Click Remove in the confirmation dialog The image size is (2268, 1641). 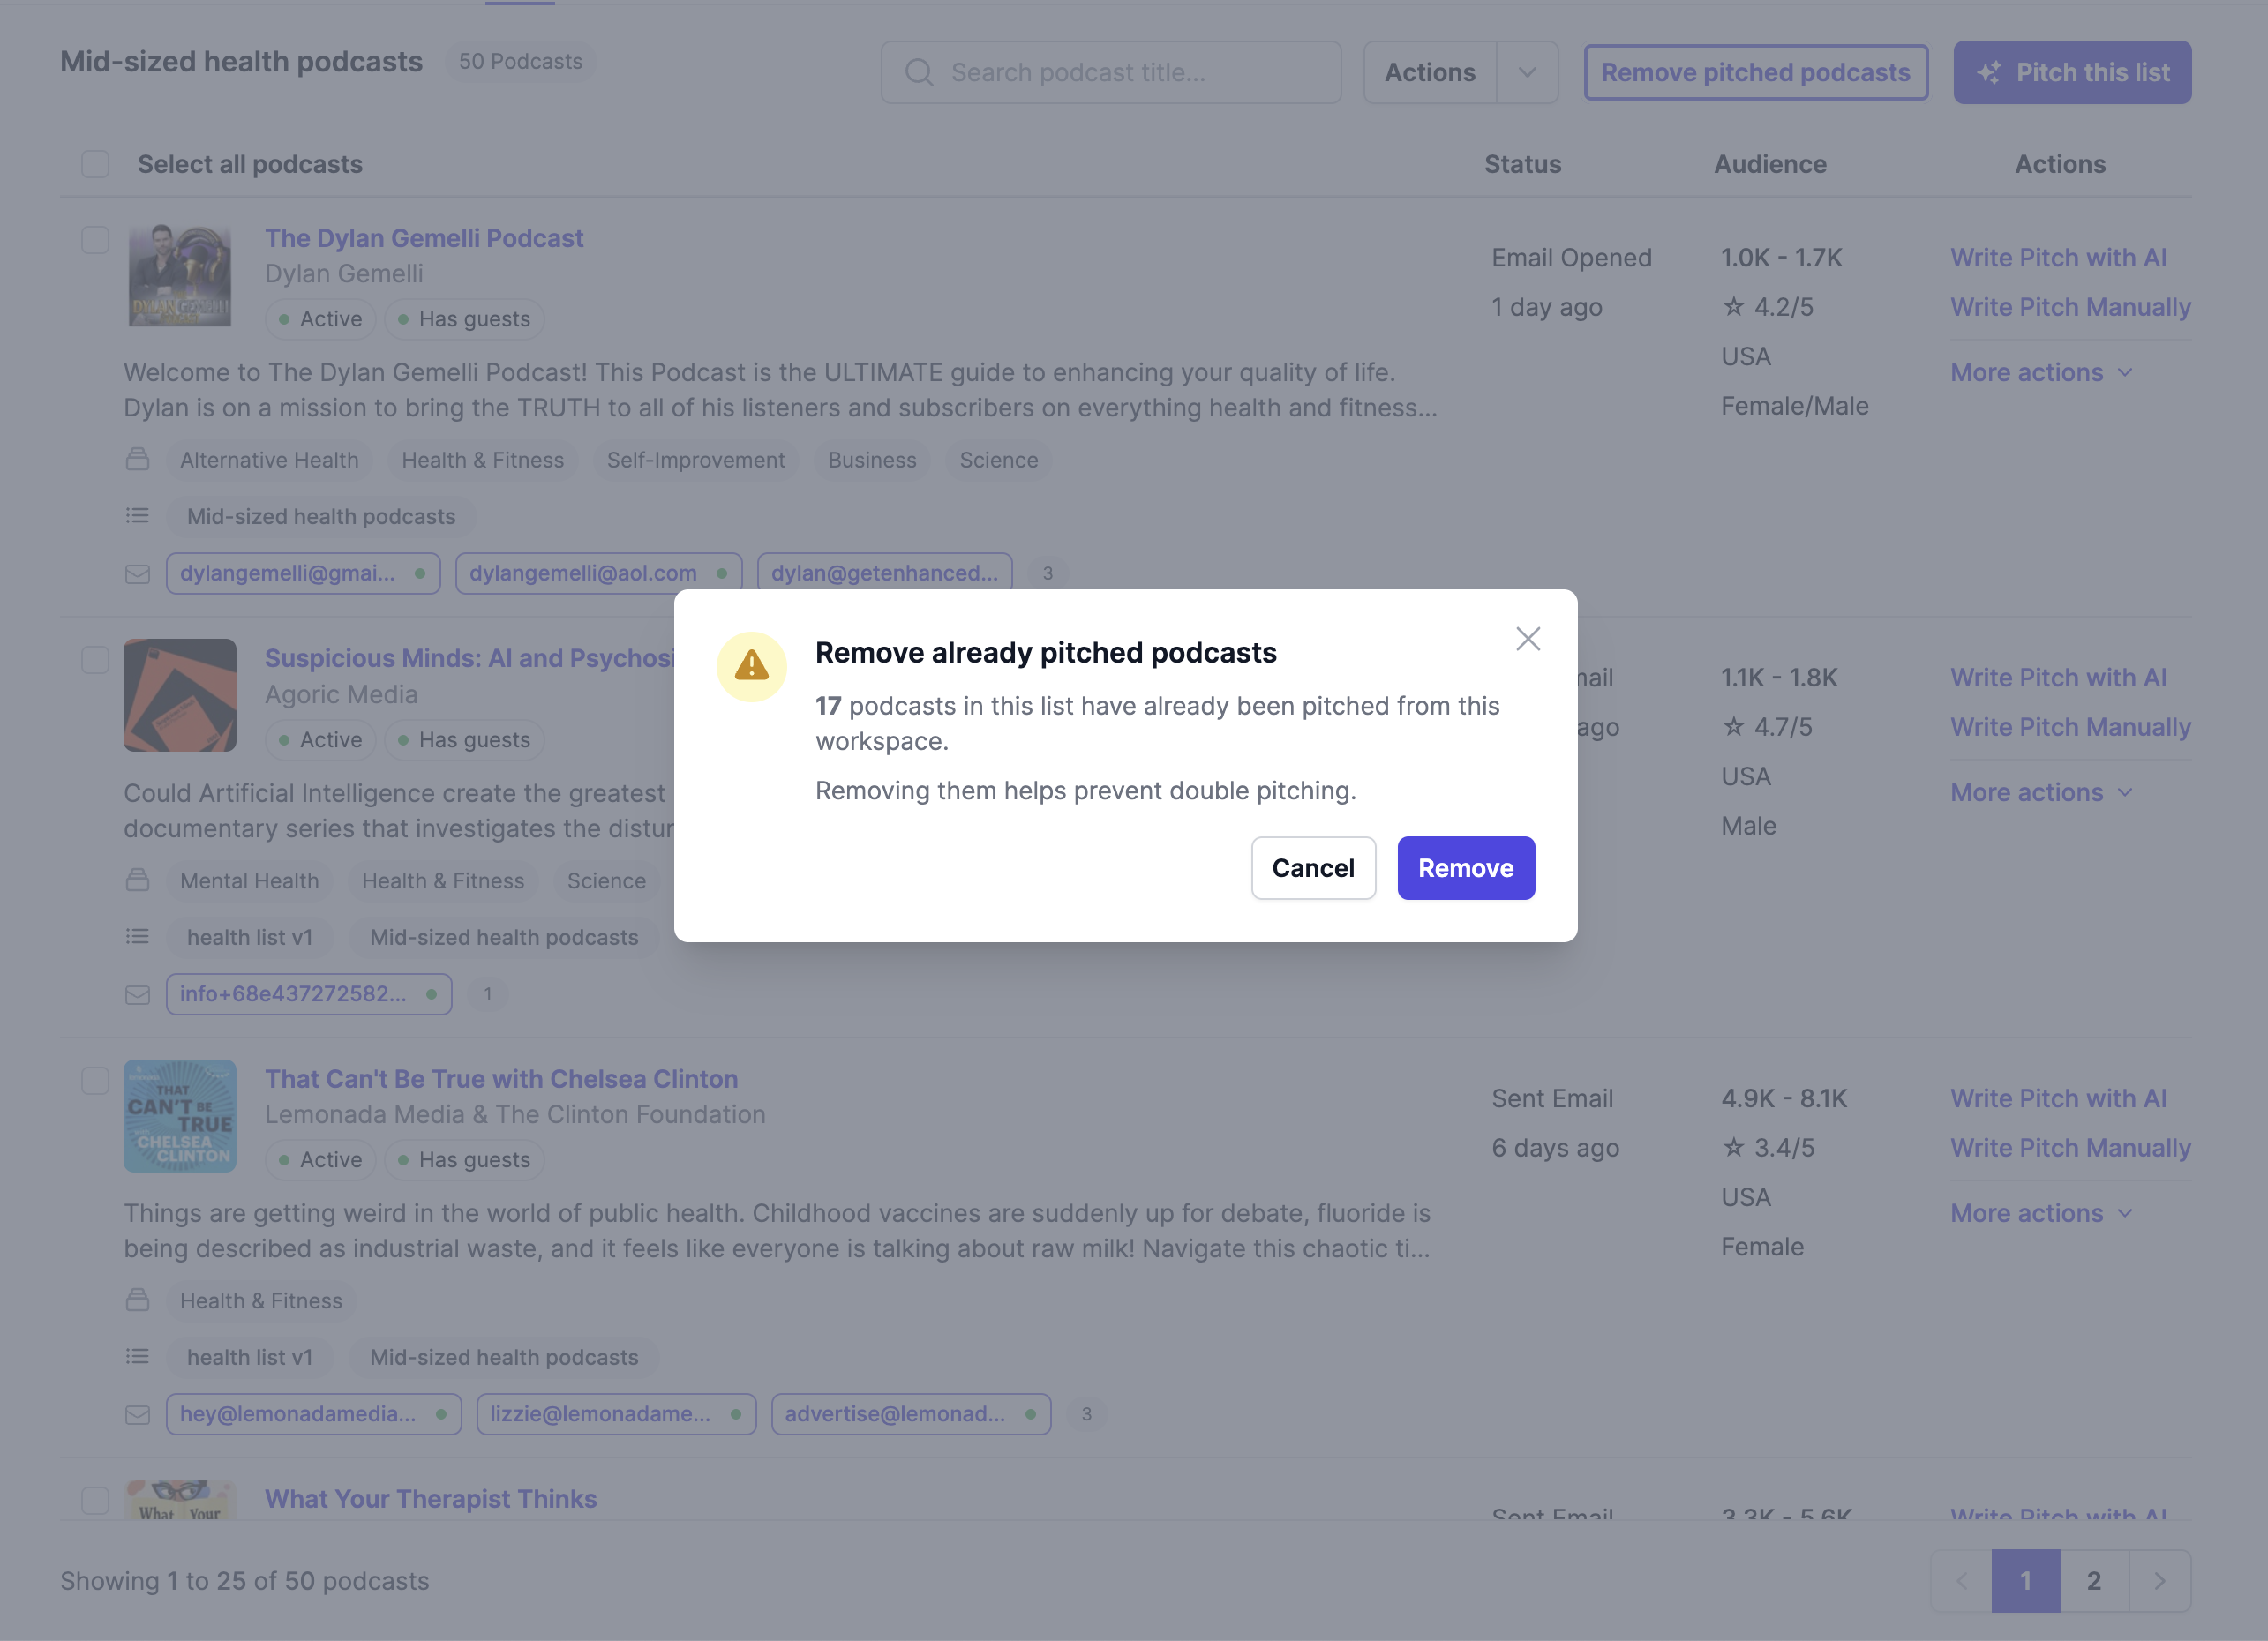1465,868
